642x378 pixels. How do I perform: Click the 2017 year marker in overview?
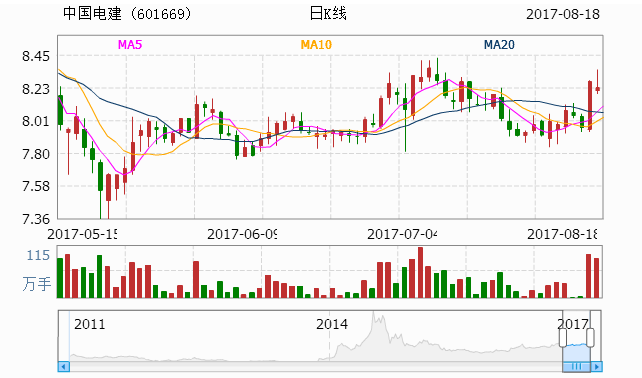click(573, 324)
